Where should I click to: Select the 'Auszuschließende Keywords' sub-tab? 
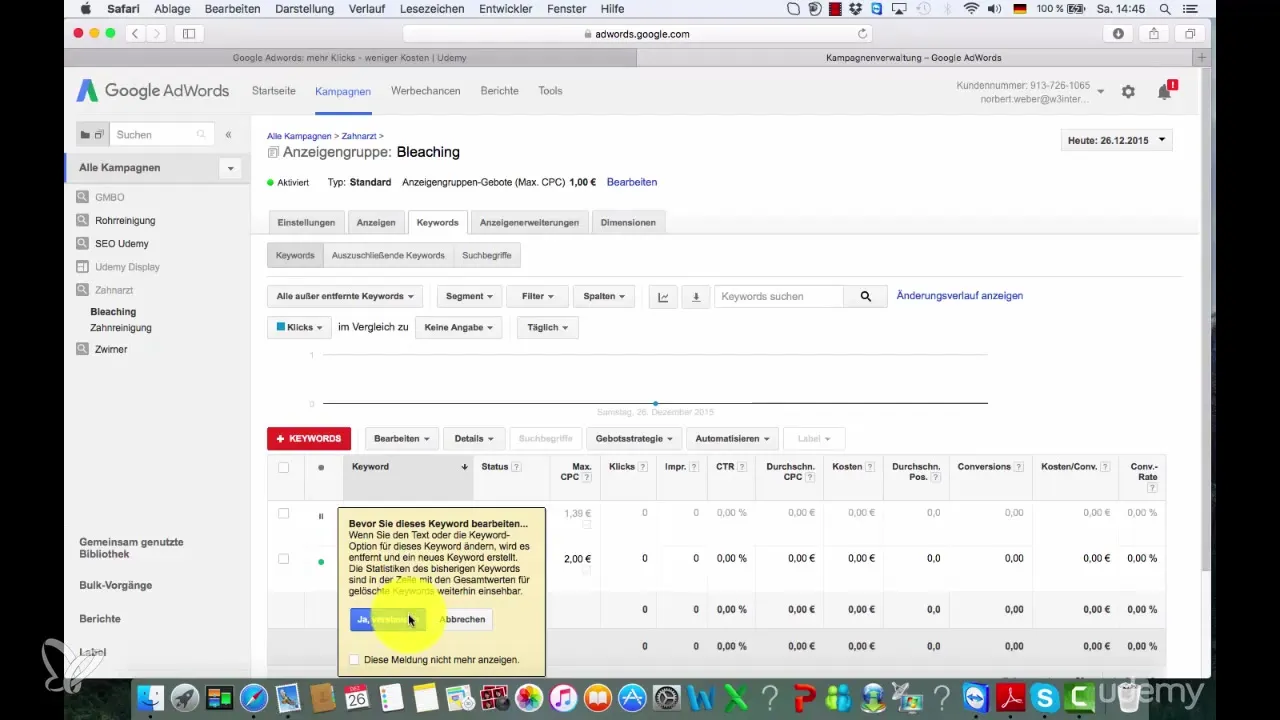(388, 255)
